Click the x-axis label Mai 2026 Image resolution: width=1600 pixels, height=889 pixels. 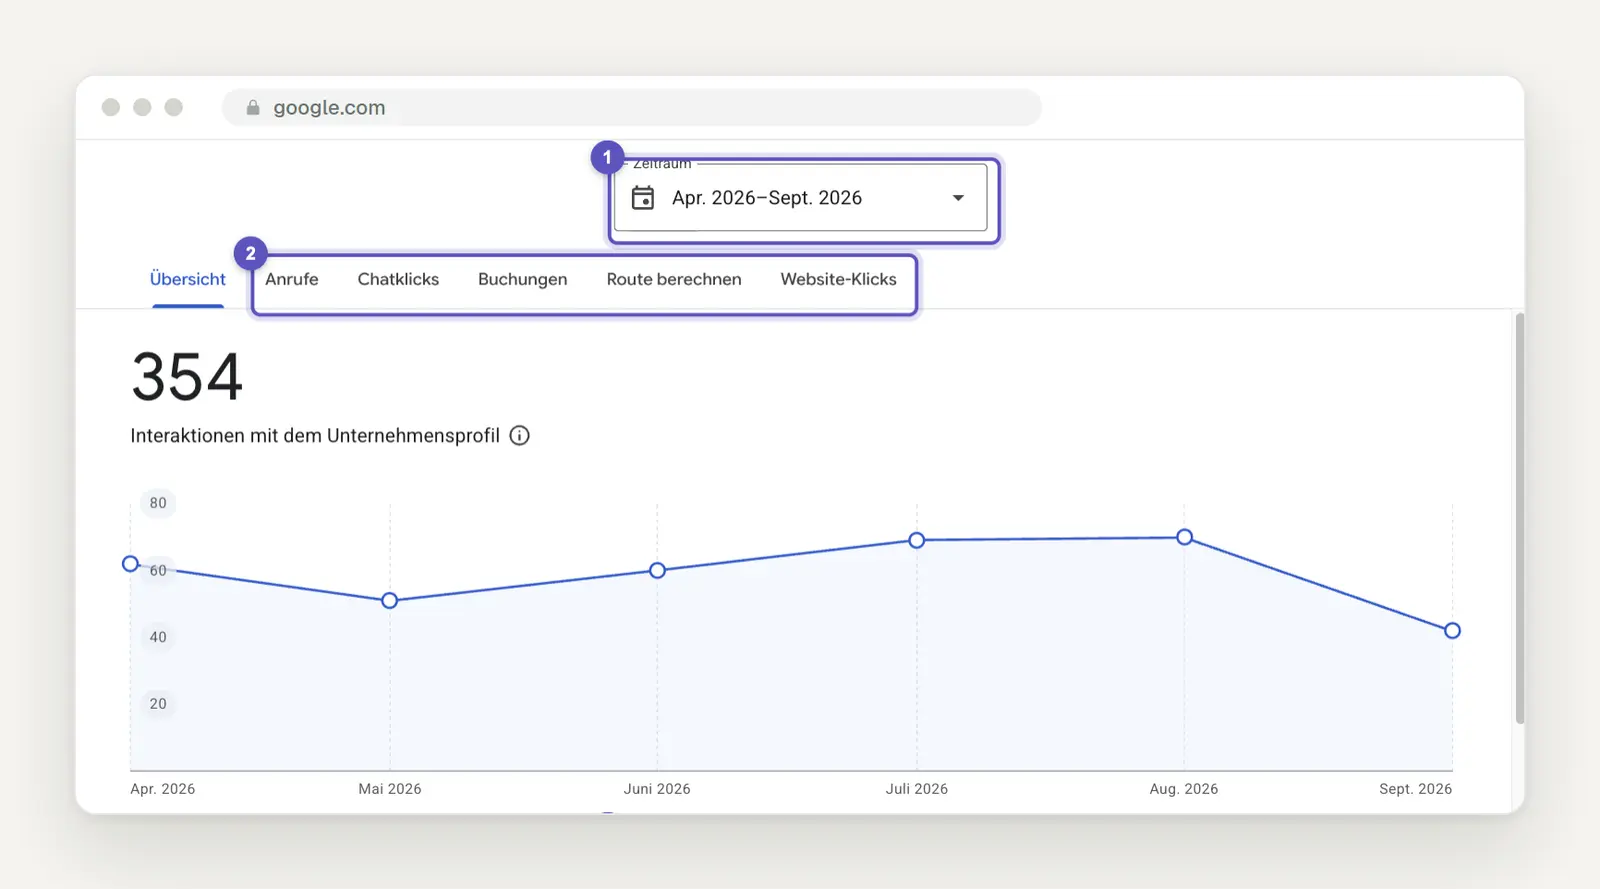[x=390, y=789]
